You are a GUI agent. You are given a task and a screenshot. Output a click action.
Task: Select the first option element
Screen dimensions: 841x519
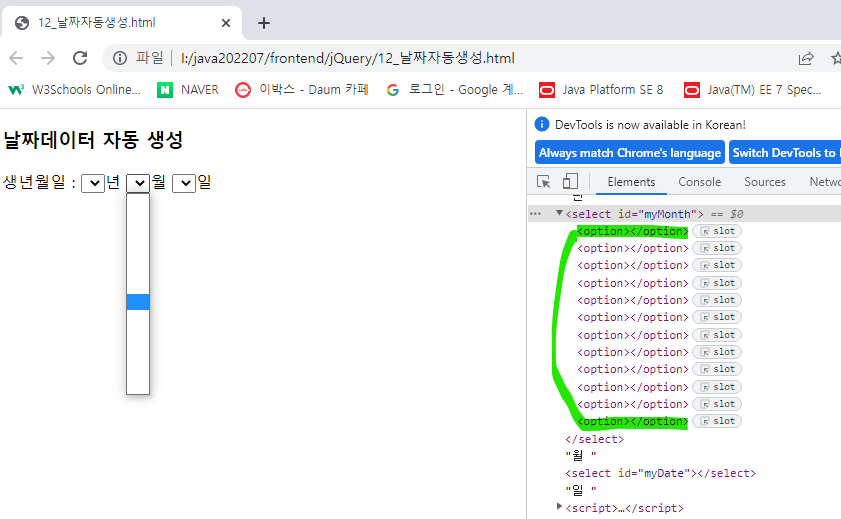632,231
